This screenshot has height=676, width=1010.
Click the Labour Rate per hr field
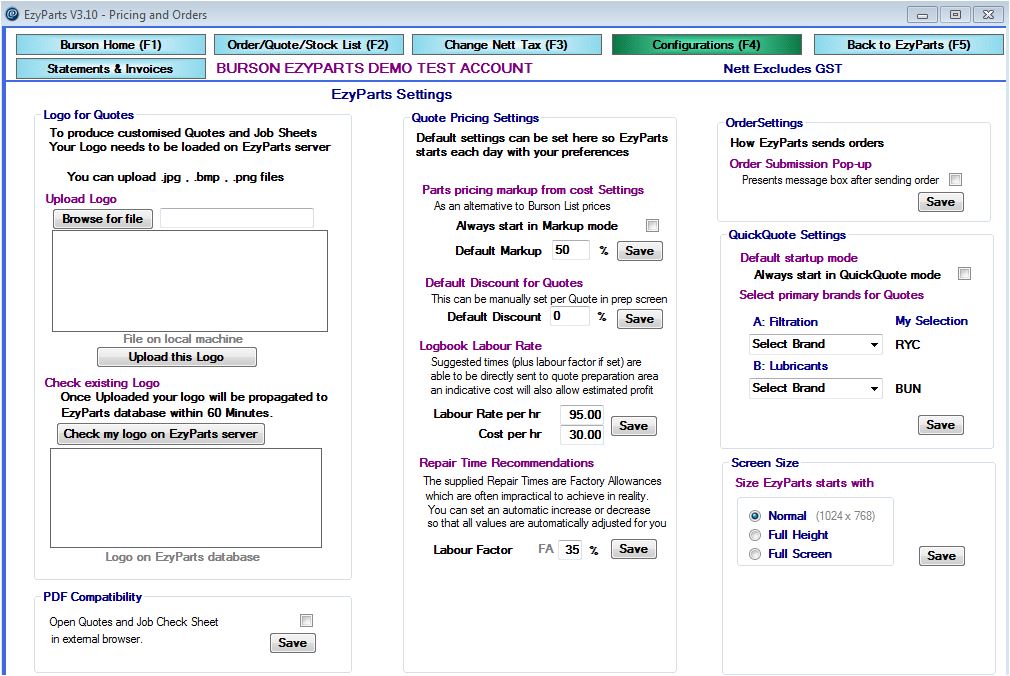pyautogui.click(x=584, y=414)
